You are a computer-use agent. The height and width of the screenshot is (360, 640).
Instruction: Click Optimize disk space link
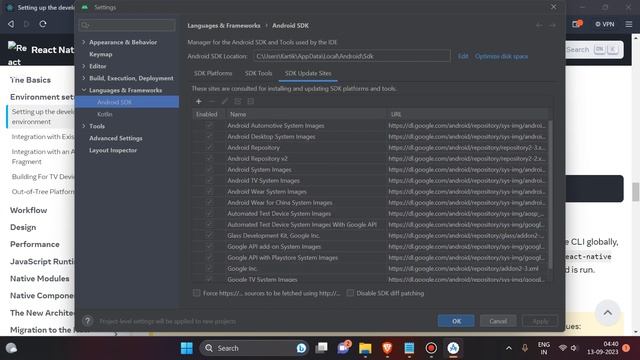[501, 56]
